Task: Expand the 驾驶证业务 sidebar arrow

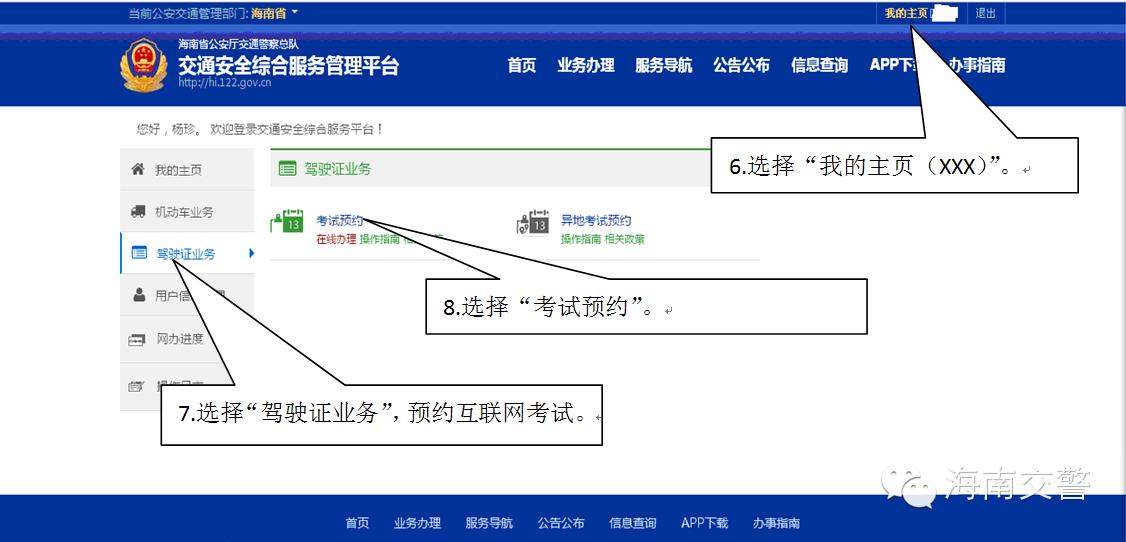Action: pyautogui.click(x=251, y=253)
